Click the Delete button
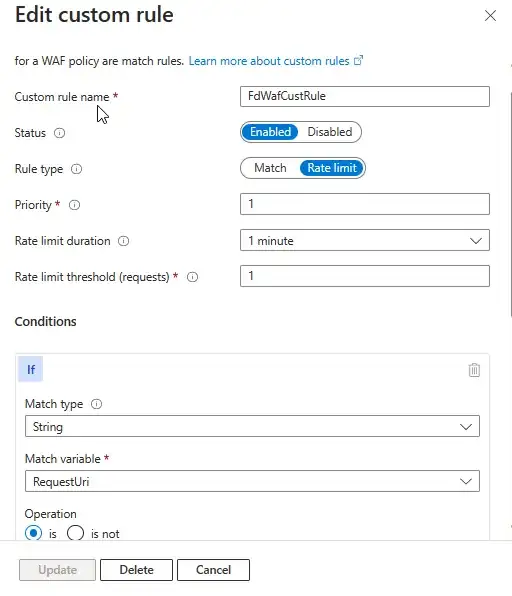The height and width of the screenshot is (596, 512). tap(136, 570)
